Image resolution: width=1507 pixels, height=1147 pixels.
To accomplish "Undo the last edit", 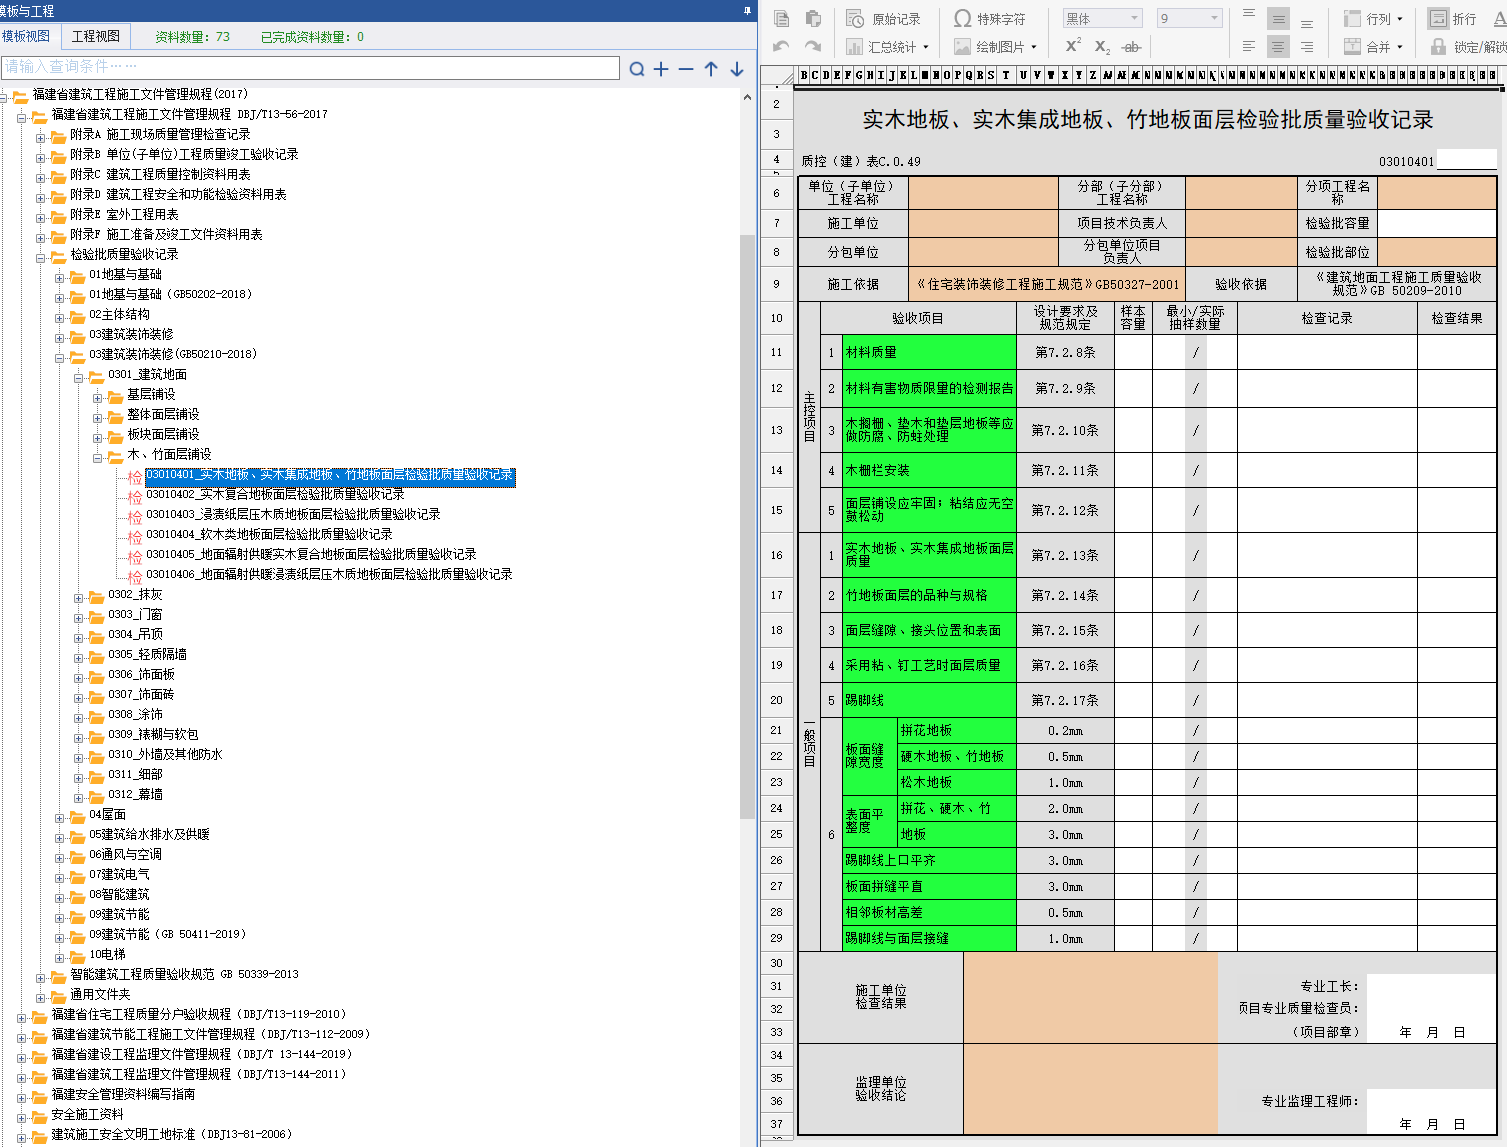I will (781, 46).
